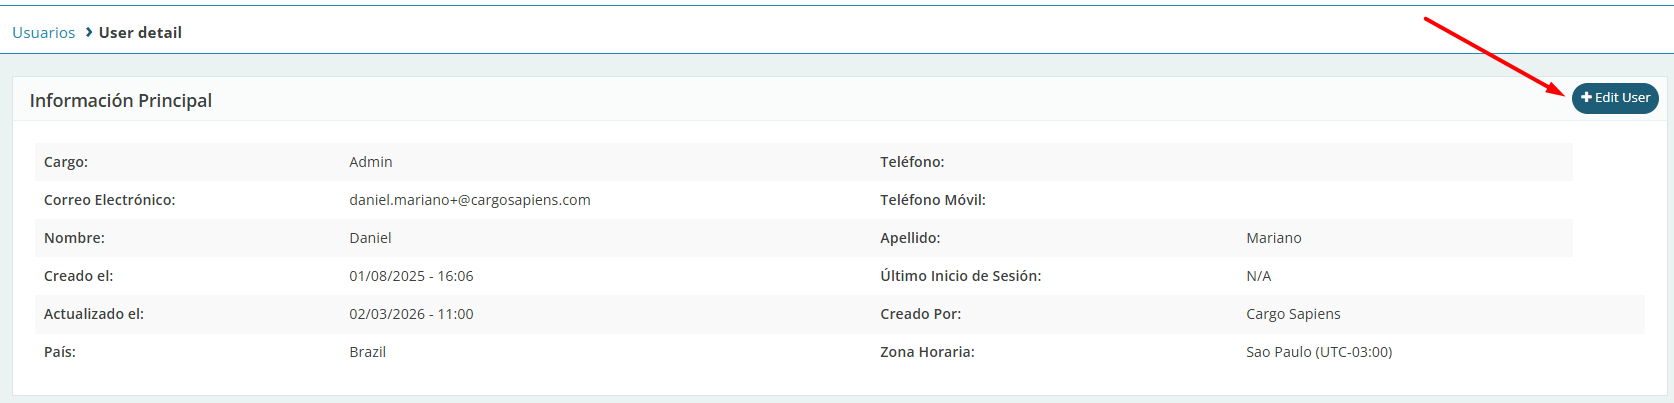This screenshot has height=403, width=1674.
Task: Click the Admin cargo value
Action: pos(371,162)
